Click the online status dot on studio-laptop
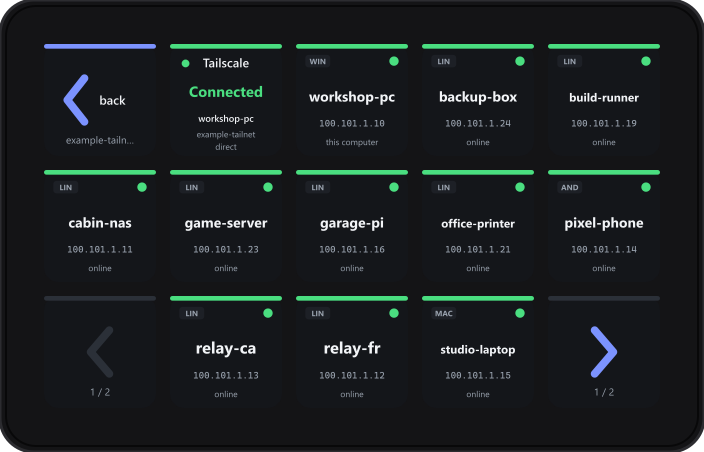This screenshot has width=704, height=452. (x=520, y=313)
